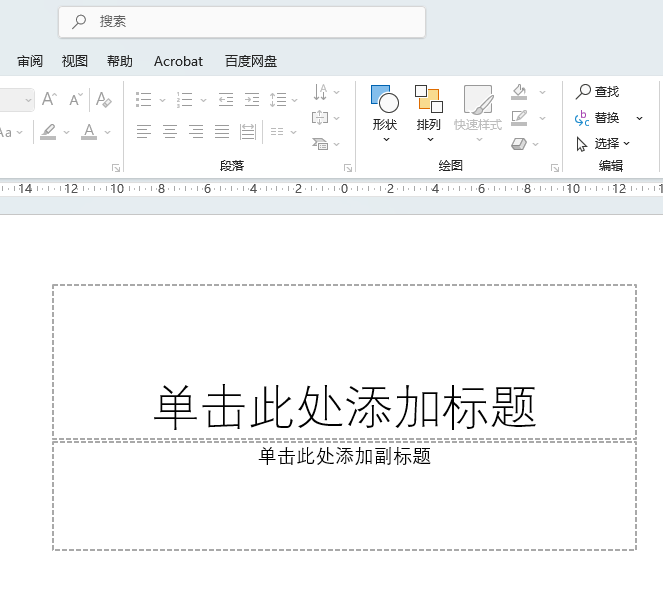663x603 pixels.
Task: Apply the text highlight color pen
Action: pyautogui.click(x=48, y=132)
